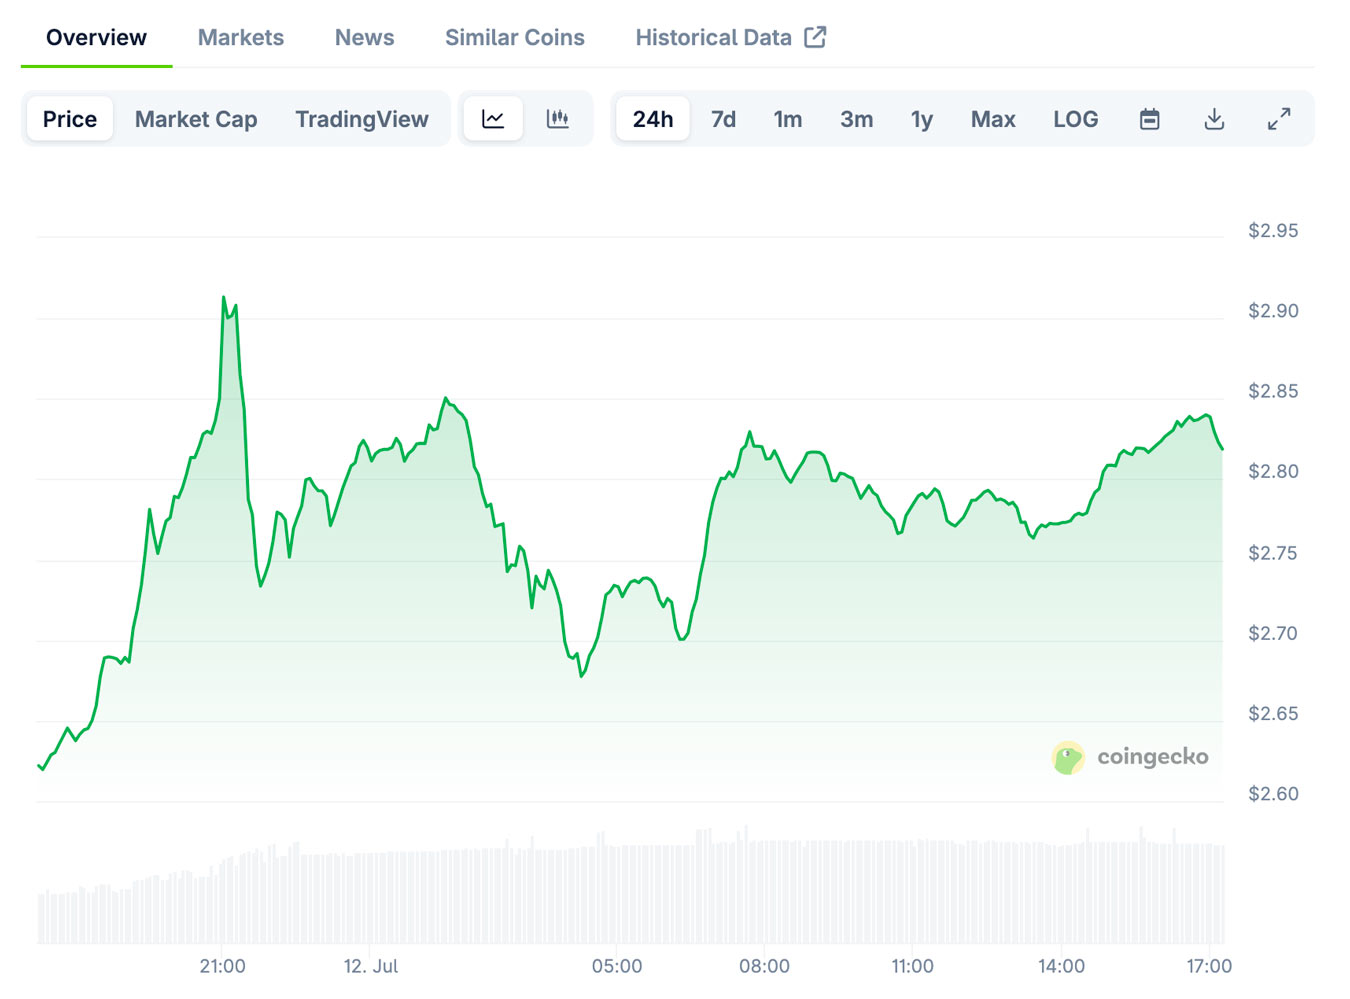View the Similar Coins tab
Image resolution: width=1350 pixels, height=999 pixels.
514,37
